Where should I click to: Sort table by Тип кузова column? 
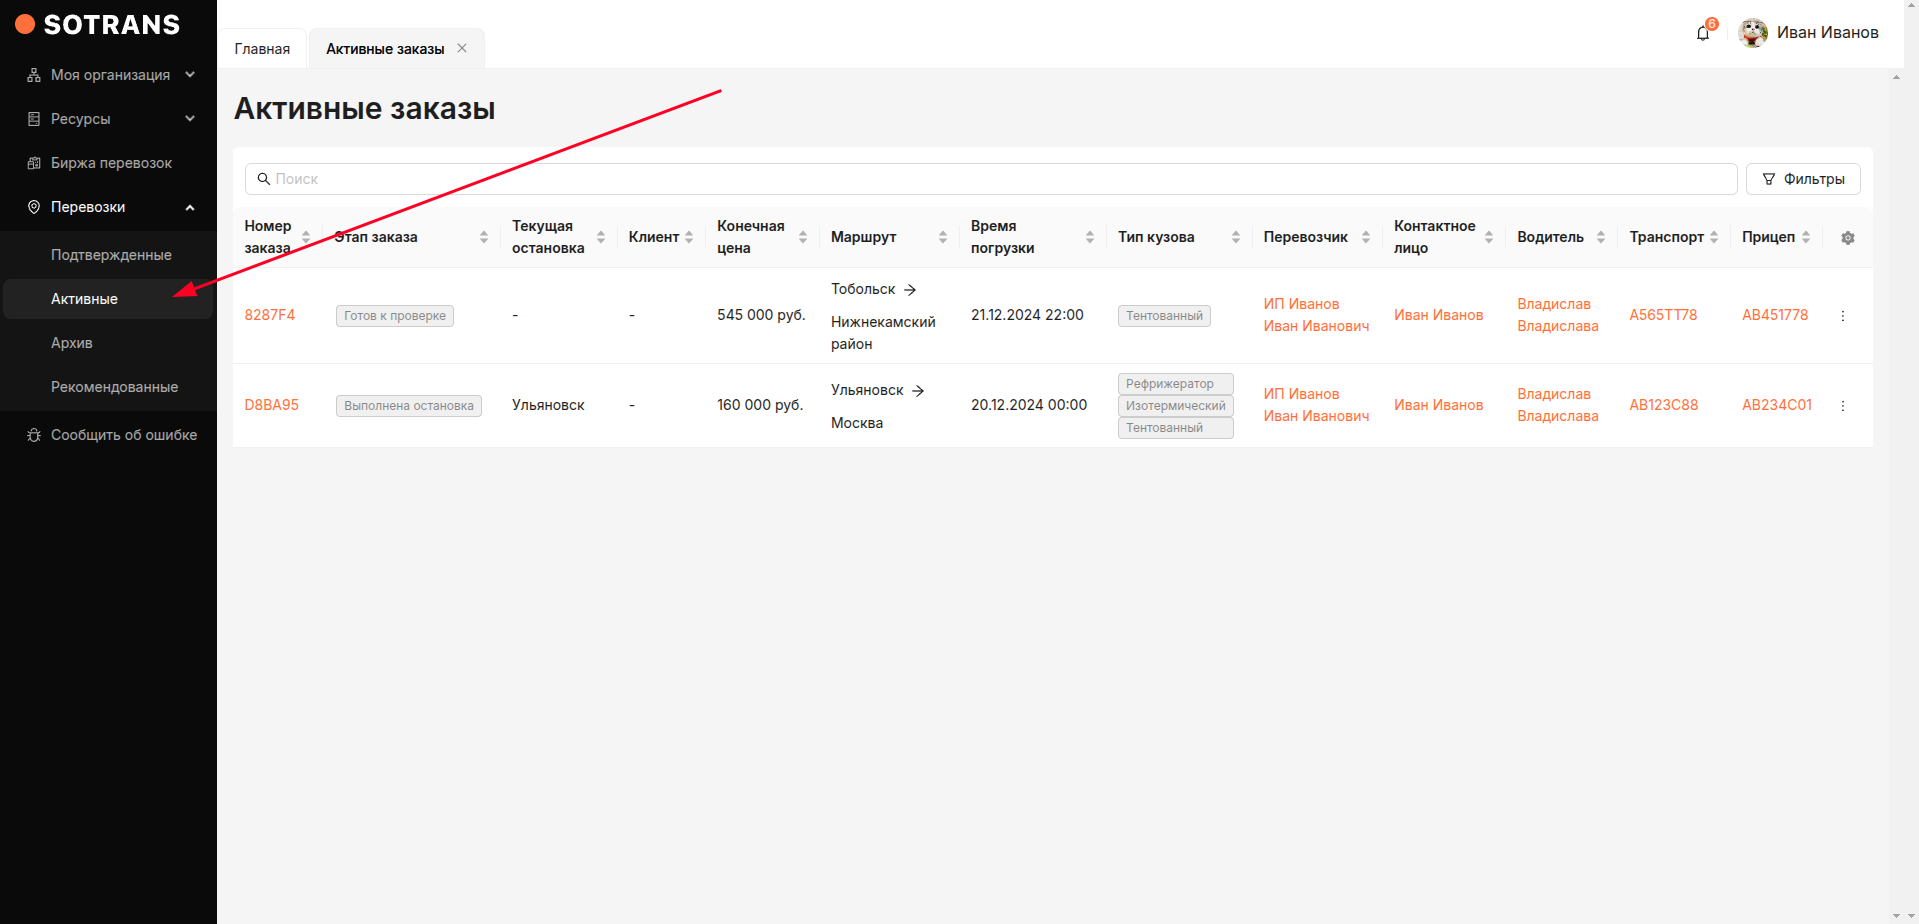coord(1235,237)
